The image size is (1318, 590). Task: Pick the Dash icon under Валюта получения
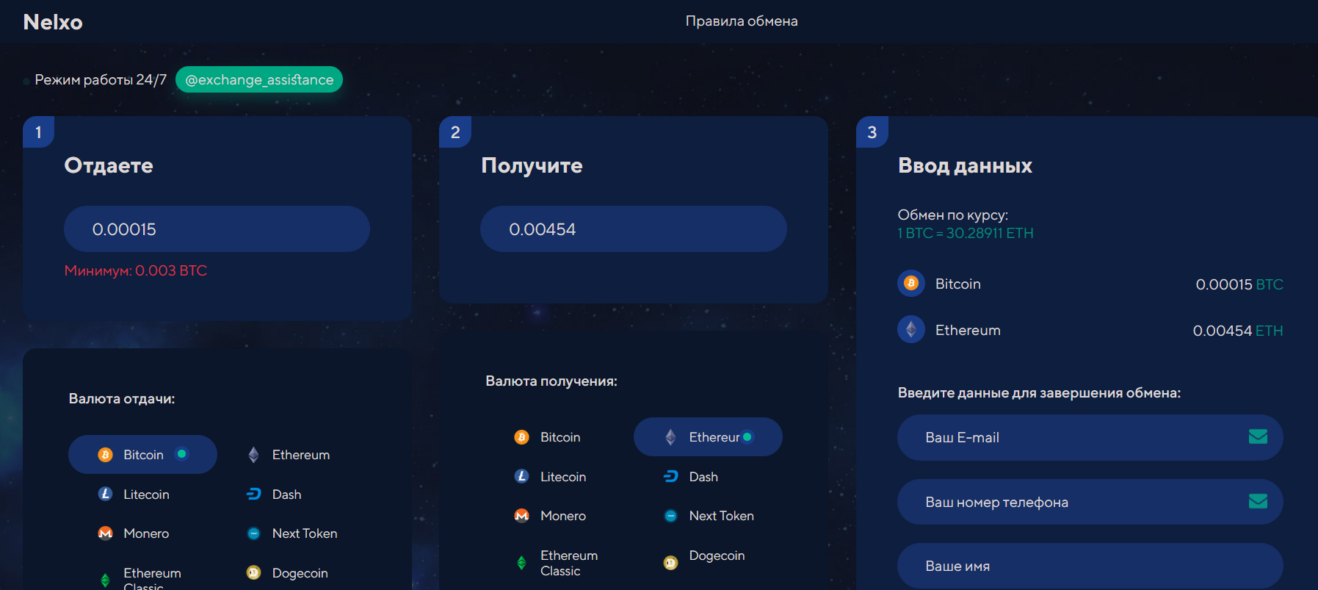click(671, 477)
